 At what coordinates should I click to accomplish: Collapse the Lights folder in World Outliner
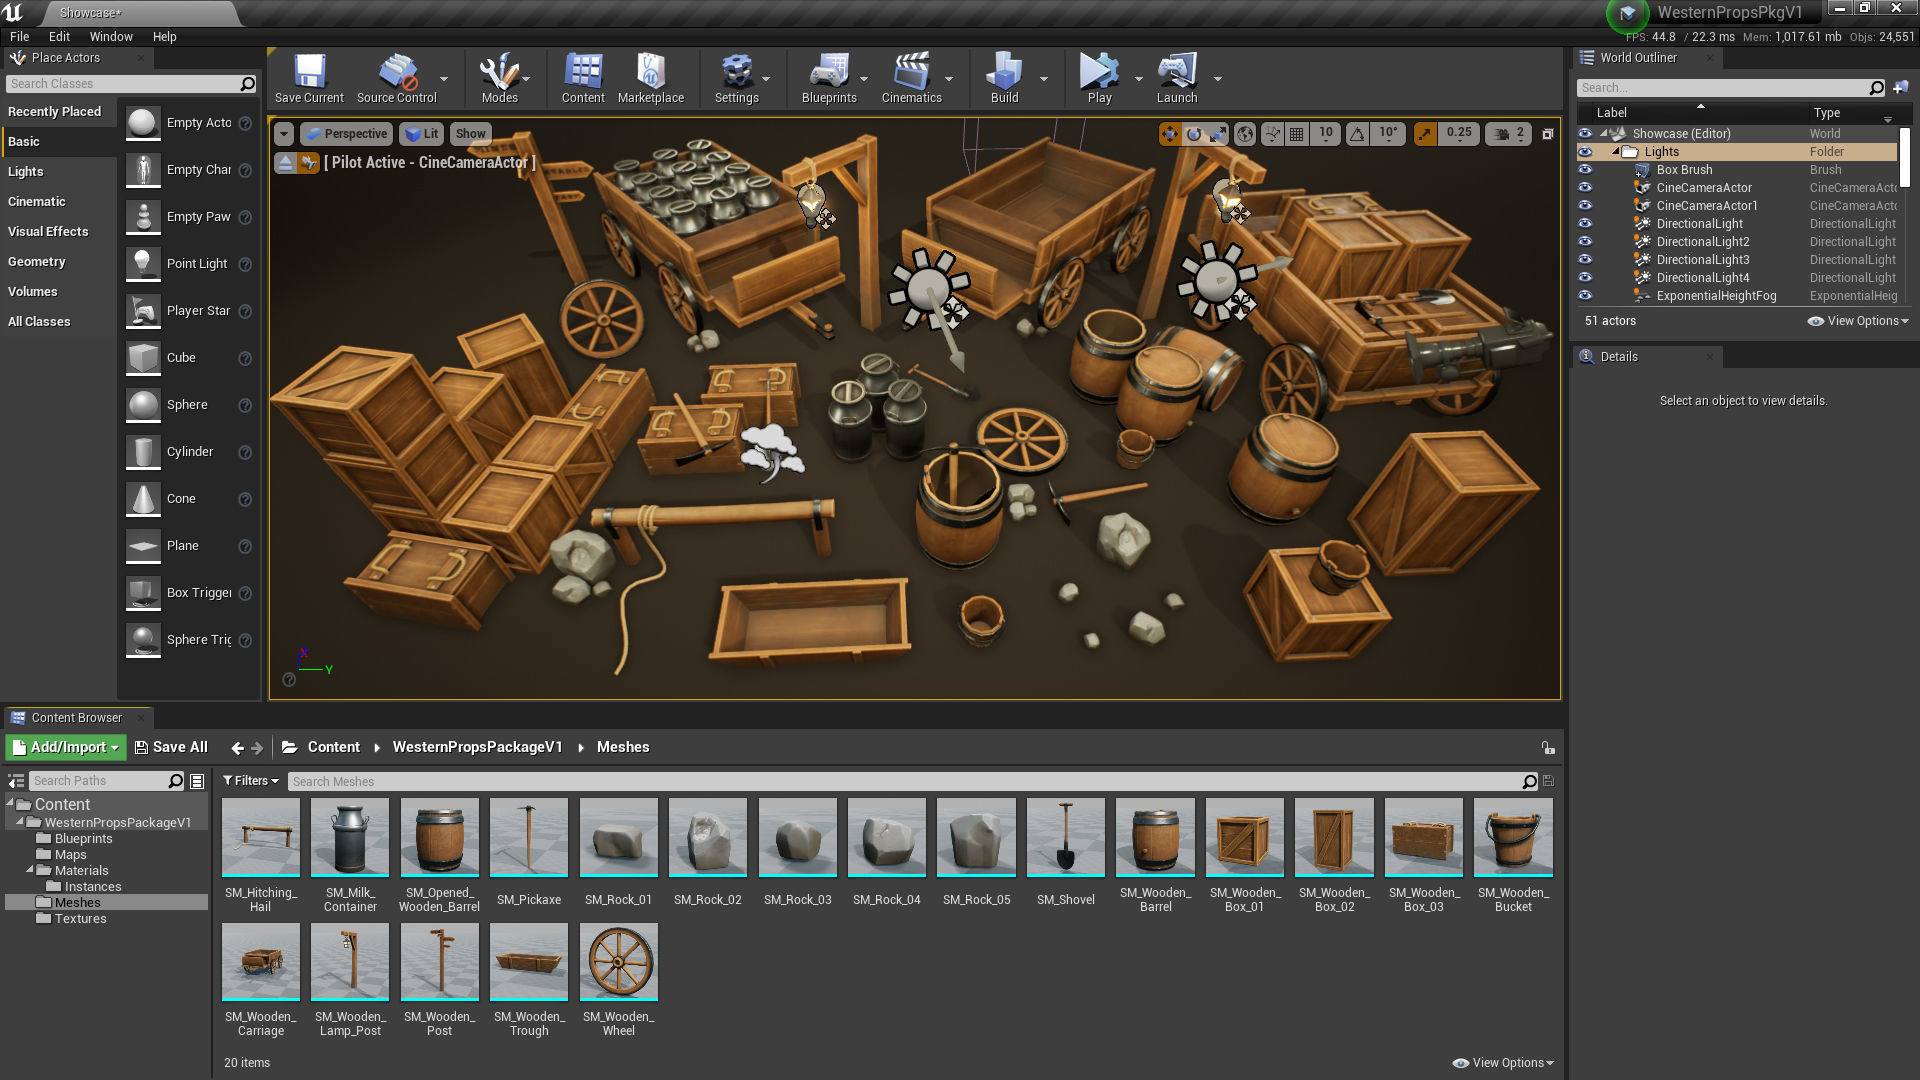[x=1616, y=151]
